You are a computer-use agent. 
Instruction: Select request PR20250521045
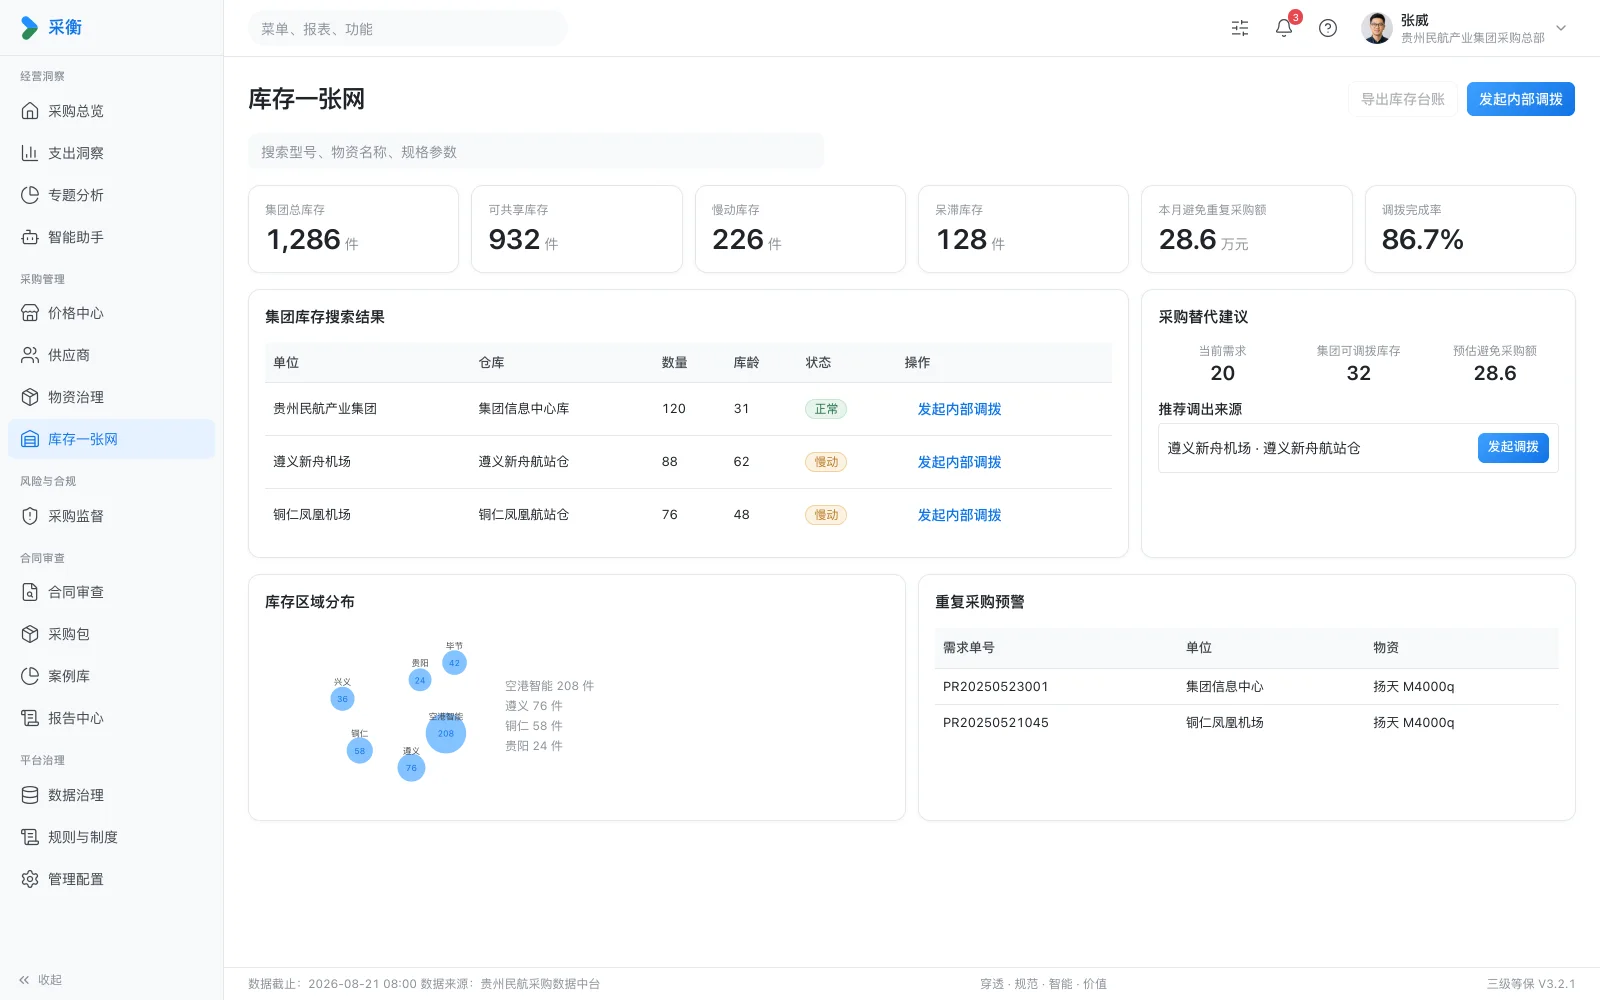[1247, 723]
